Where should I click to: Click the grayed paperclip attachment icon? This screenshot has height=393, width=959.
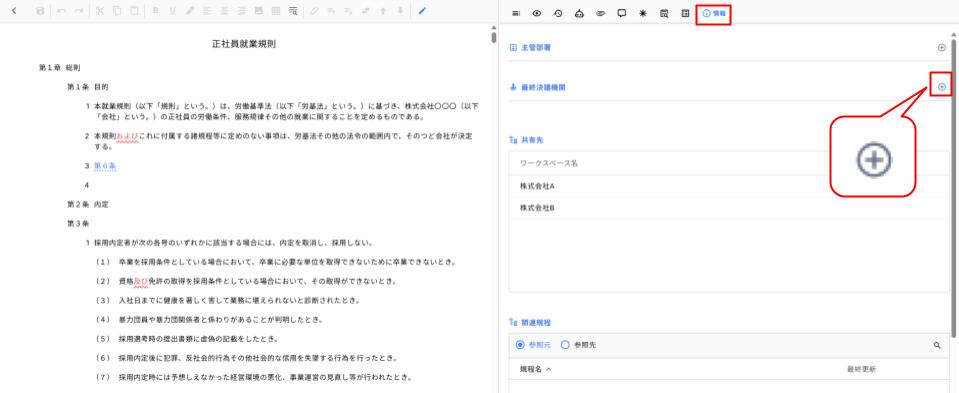click(x=314, y=11)
